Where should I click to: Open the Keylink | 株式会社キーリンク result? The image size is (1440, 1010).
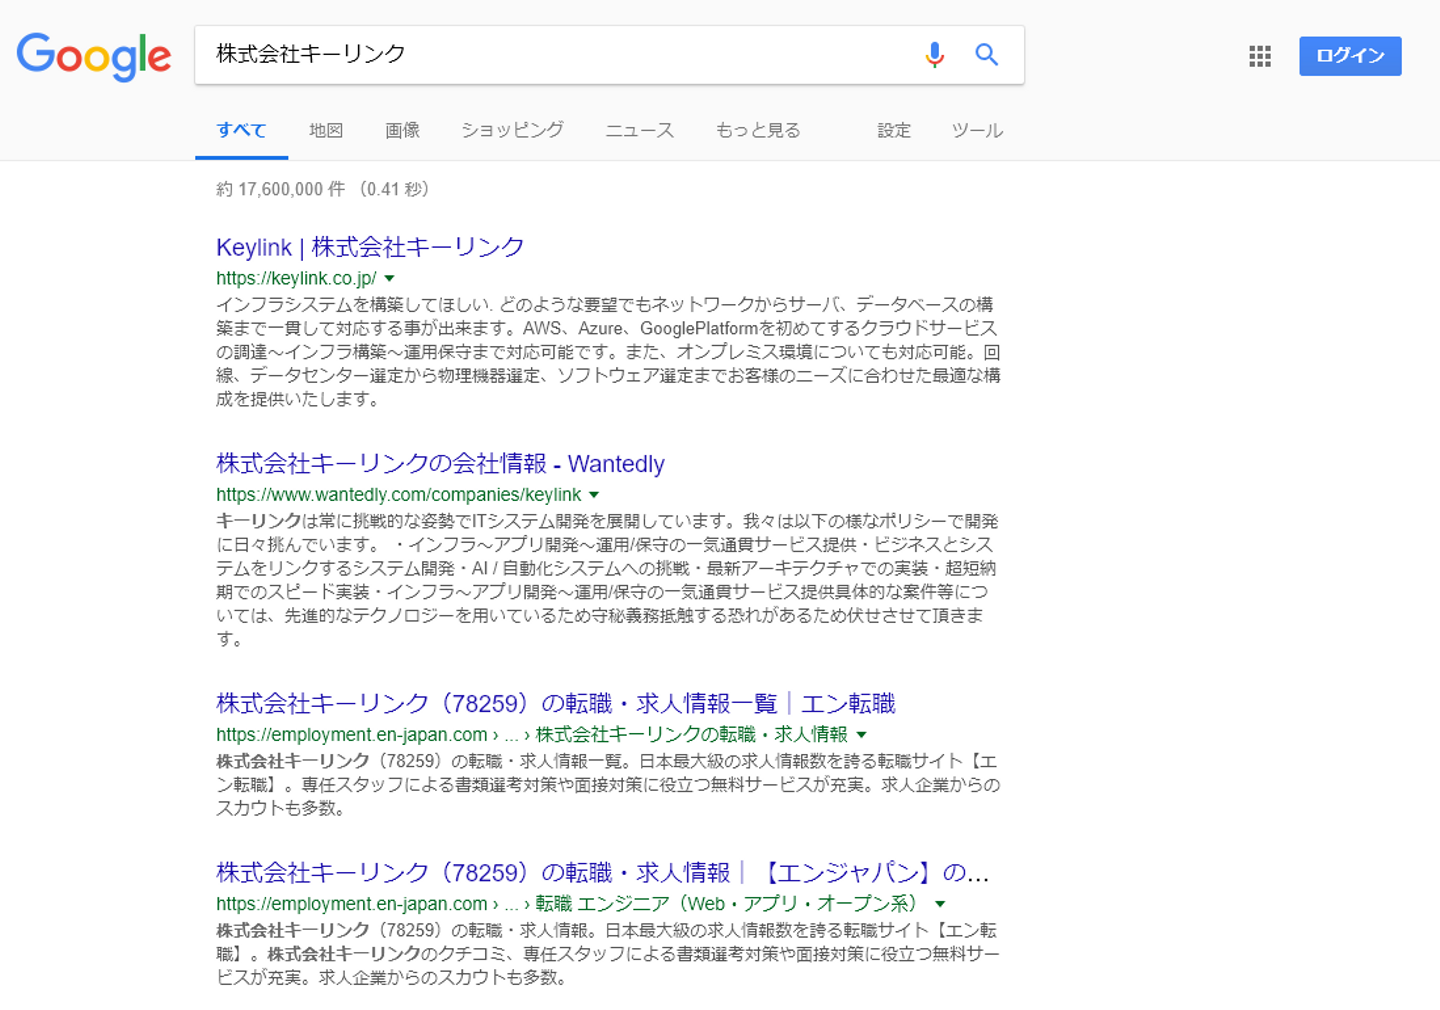coord(370,247)
